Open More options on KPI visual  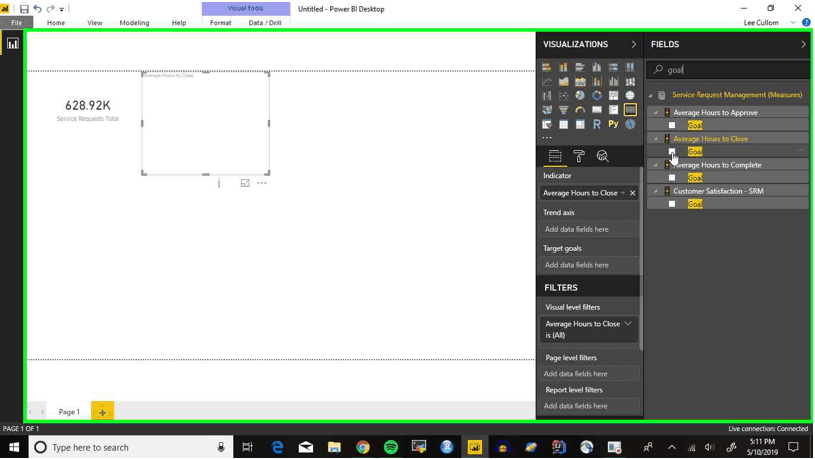[261, 183]
